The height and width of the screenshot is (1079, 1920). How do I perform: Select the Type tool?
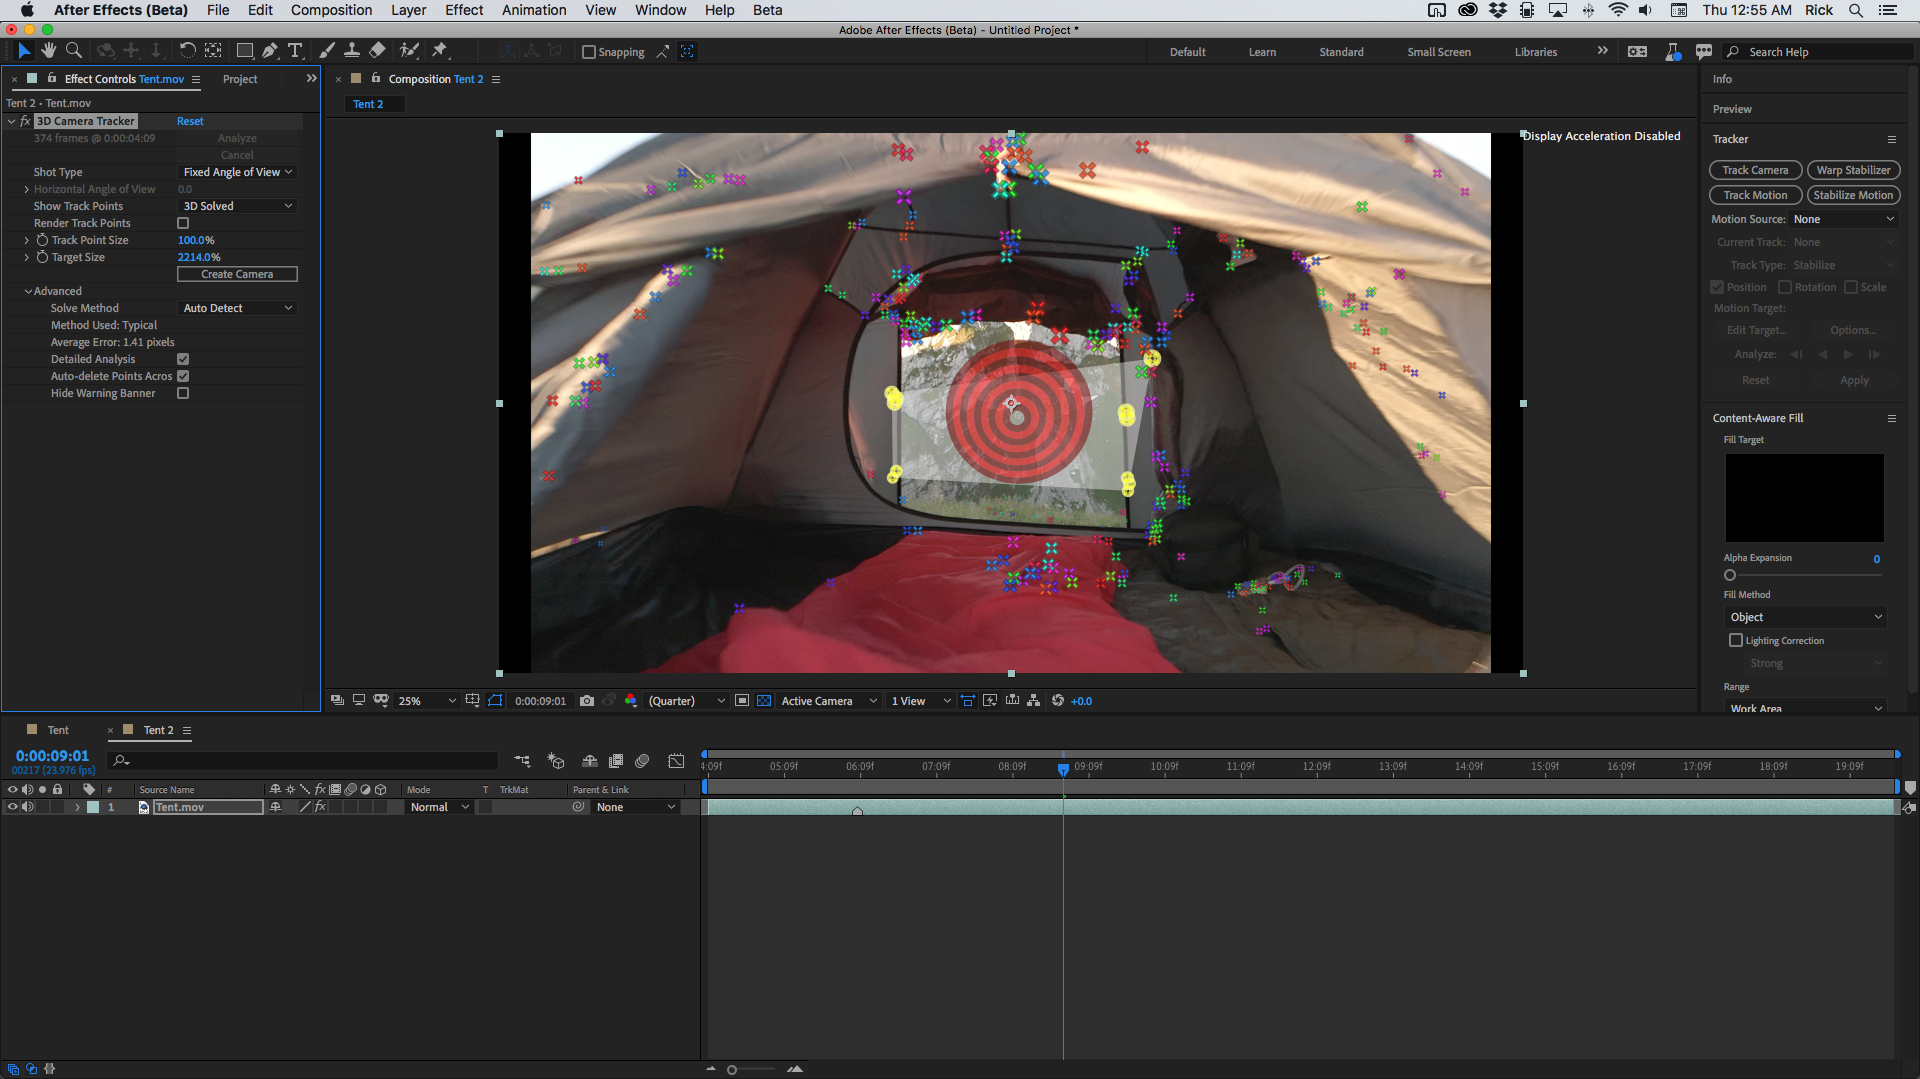tap(295, 50)
